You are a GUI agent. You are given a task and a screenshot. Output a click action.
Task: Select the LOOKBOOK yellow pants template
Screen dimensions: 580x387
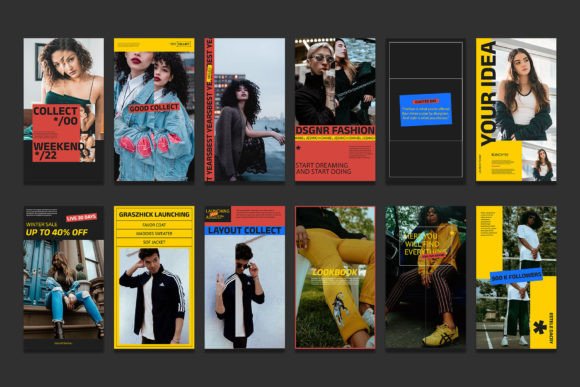(335, 277)
